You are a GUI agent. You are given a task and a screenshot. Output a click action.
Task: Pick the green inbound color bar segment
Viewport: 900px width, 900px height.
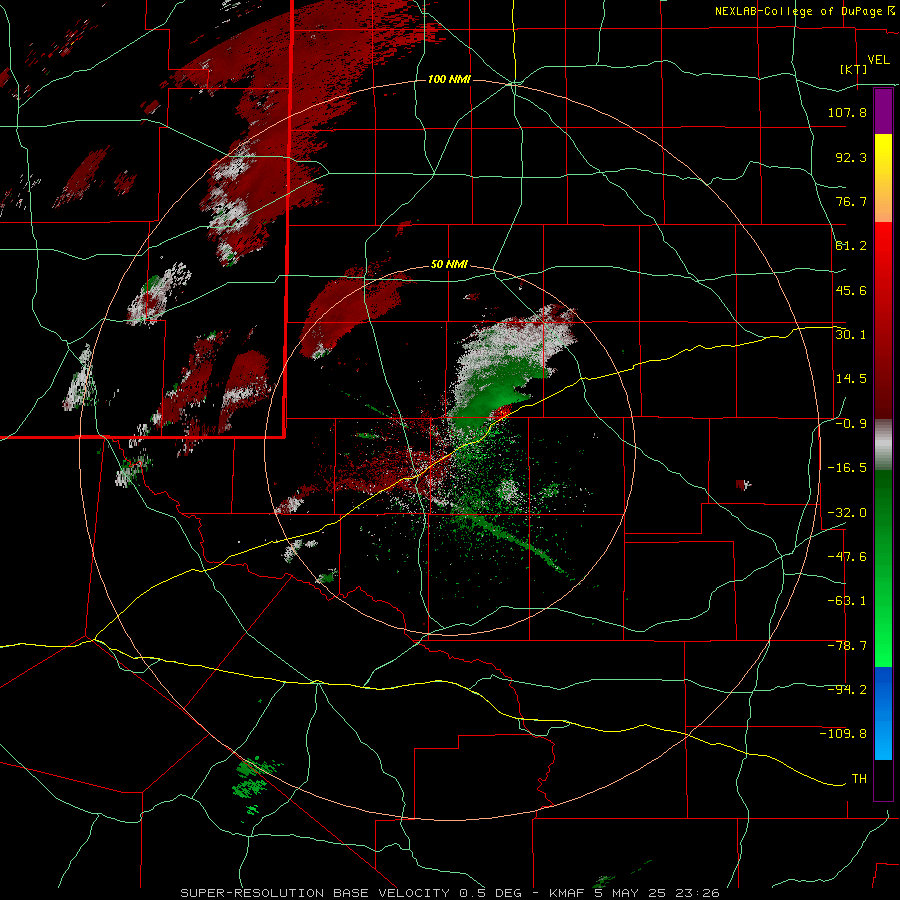click(883, 568)
